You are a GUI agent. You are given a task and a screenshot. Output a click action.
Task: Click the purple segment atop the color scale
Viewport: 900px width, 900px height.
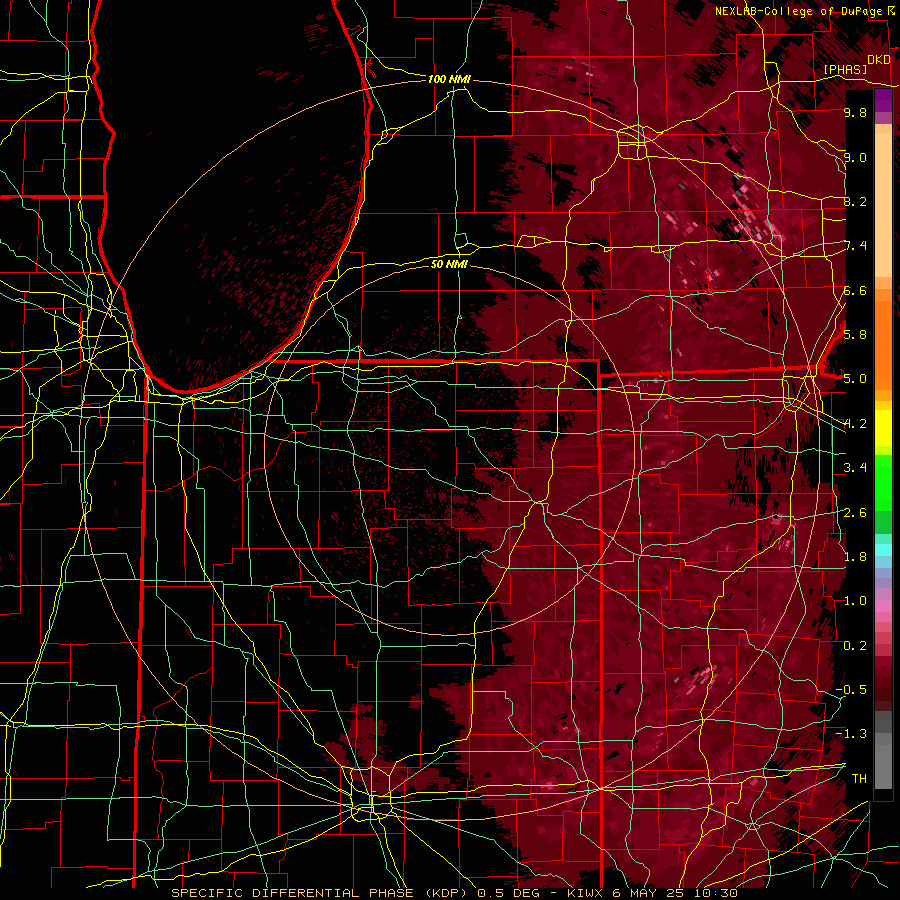[883, 101]
